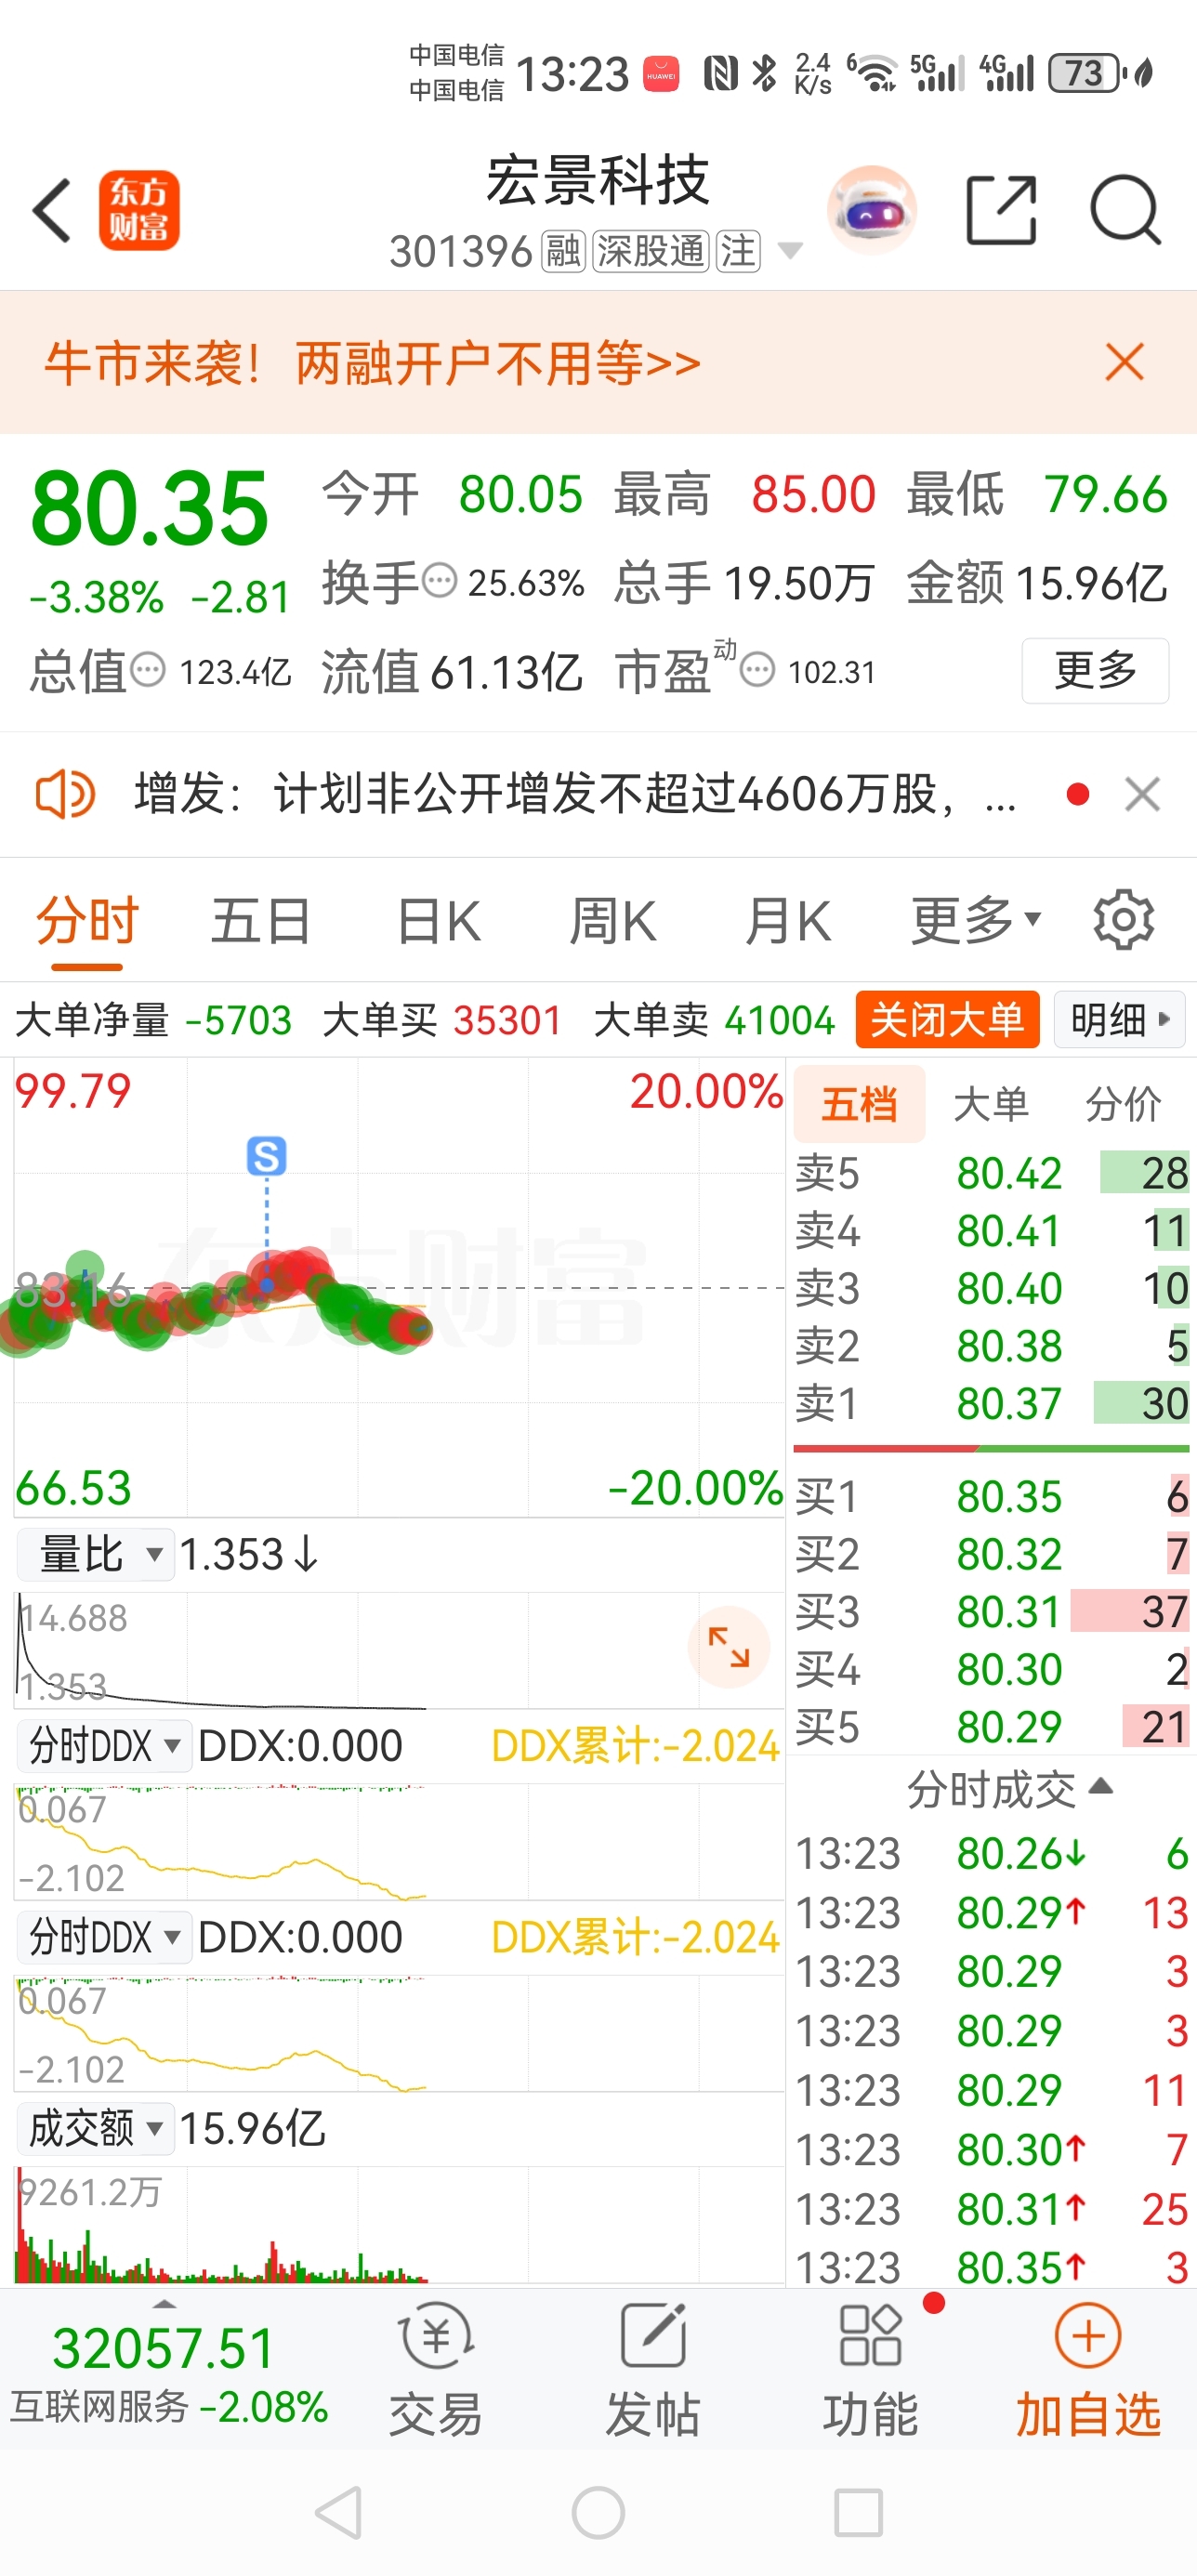Tap the Android recent apps button
This screenshot has height=2576, width=1197.
click(x=858, y=2512)
